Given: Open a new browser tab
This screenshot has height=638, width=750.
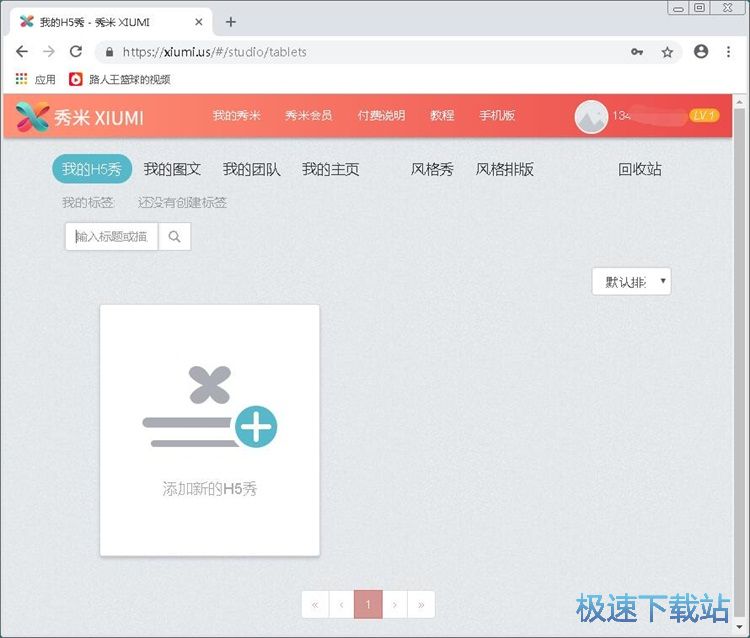Looking at the screenshot, I should [231, 22].
